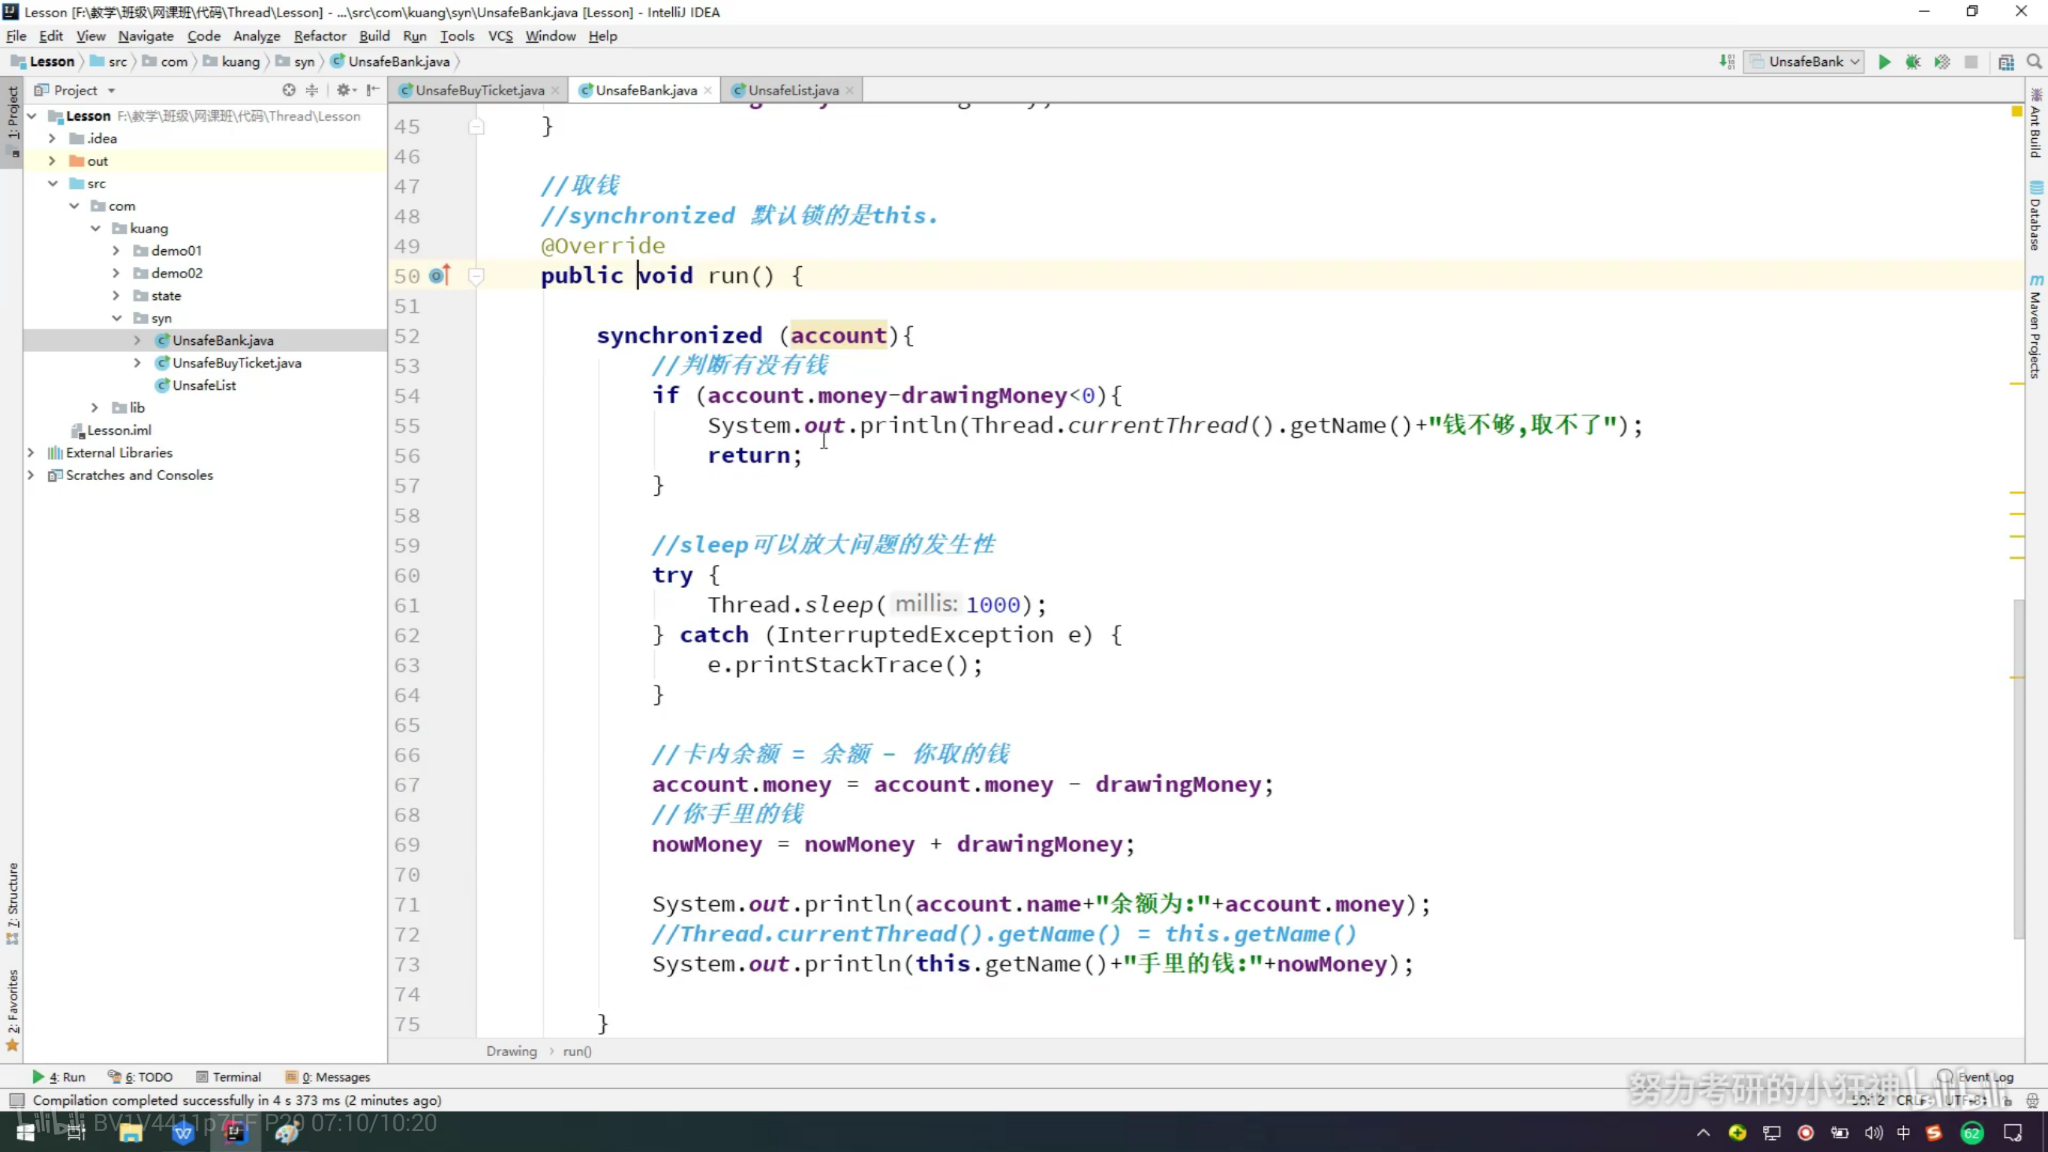Open the TODO tool window
Image resolution: width=2048 pixels, height=1152 pixels.
pyautogui.click(x=141, y=1077)
